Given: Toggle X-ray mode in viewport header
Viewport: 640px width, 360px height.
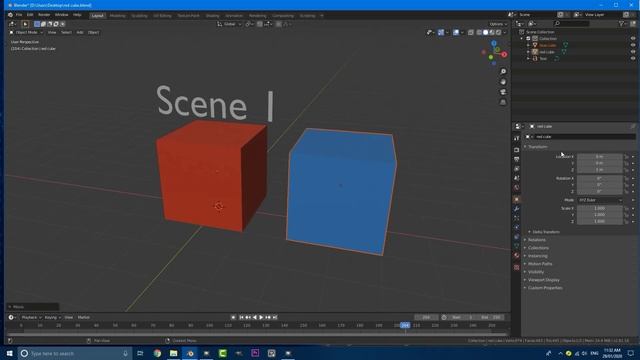Looking at the screenshot, I should click(x=471, y=32).
